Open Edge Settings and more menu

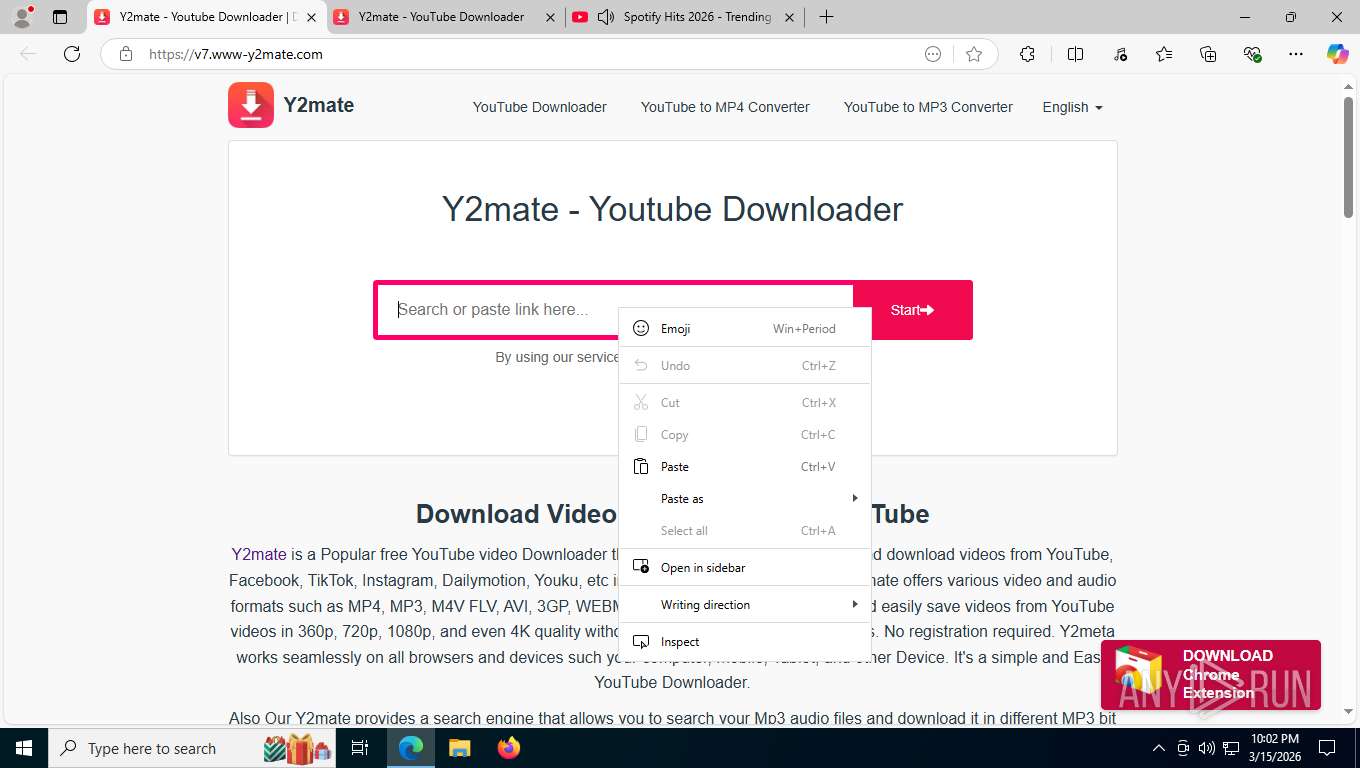1296,54
